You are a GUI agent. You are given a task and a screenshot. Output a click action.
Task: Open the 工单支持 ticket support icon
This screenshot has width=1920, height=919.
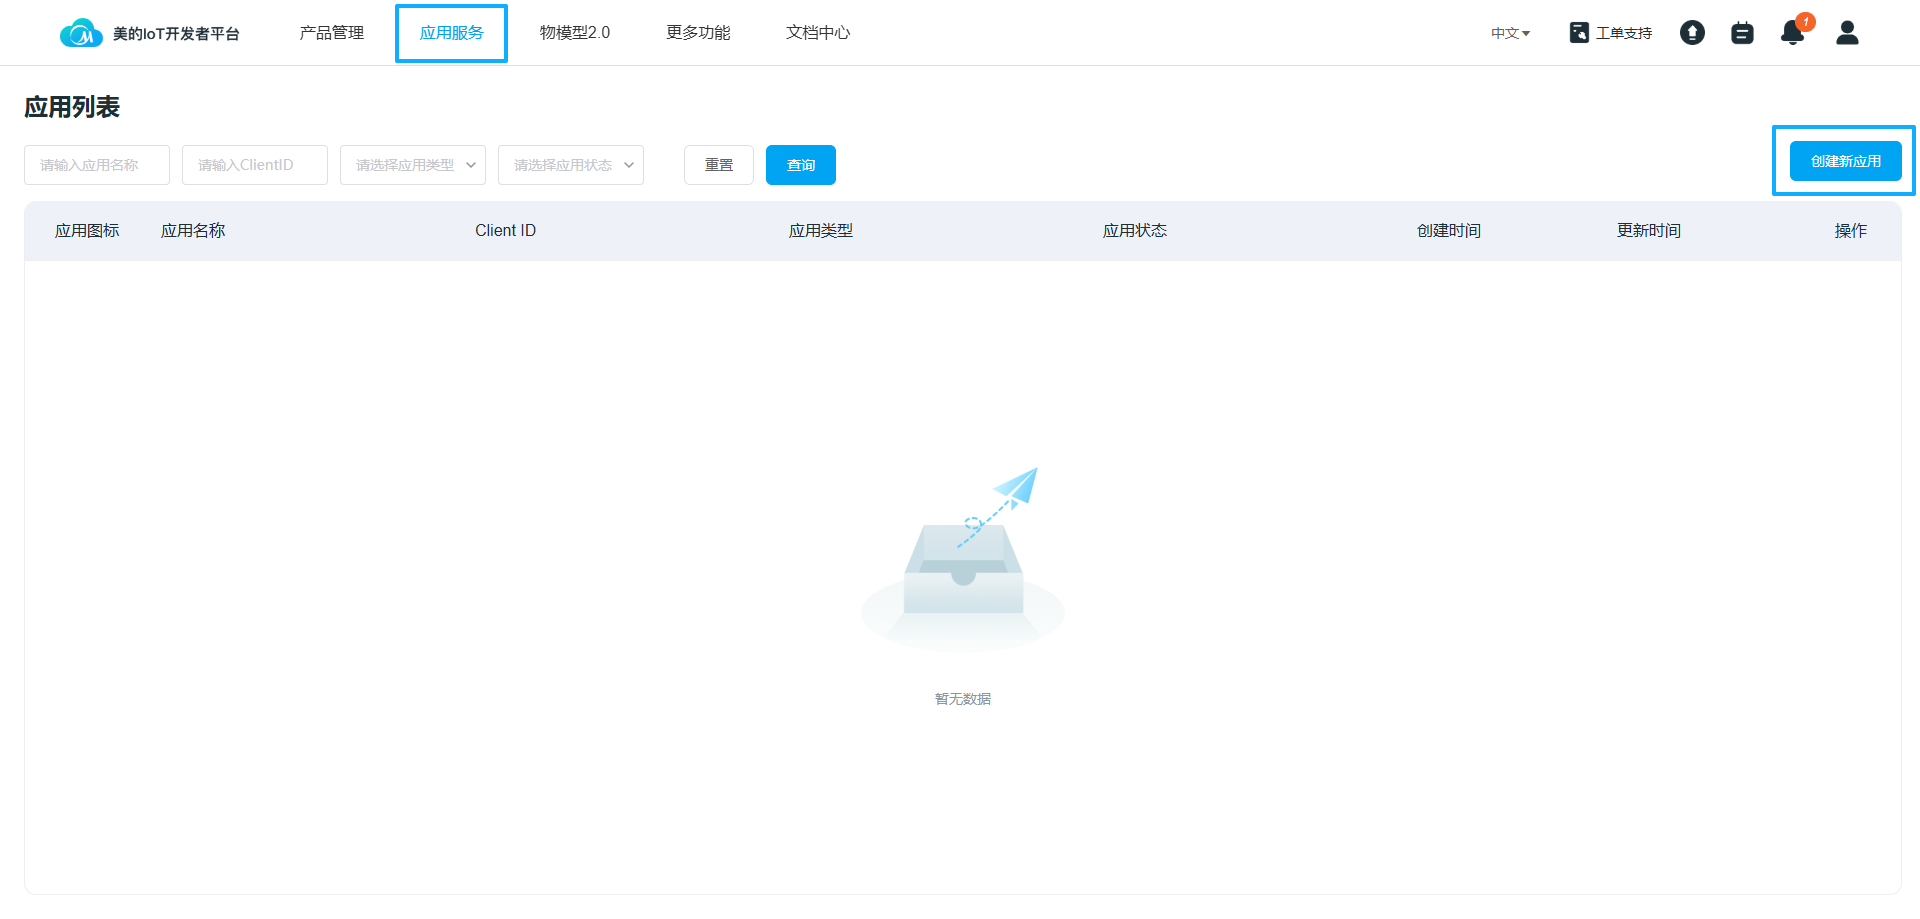[x=1579, y=33]
